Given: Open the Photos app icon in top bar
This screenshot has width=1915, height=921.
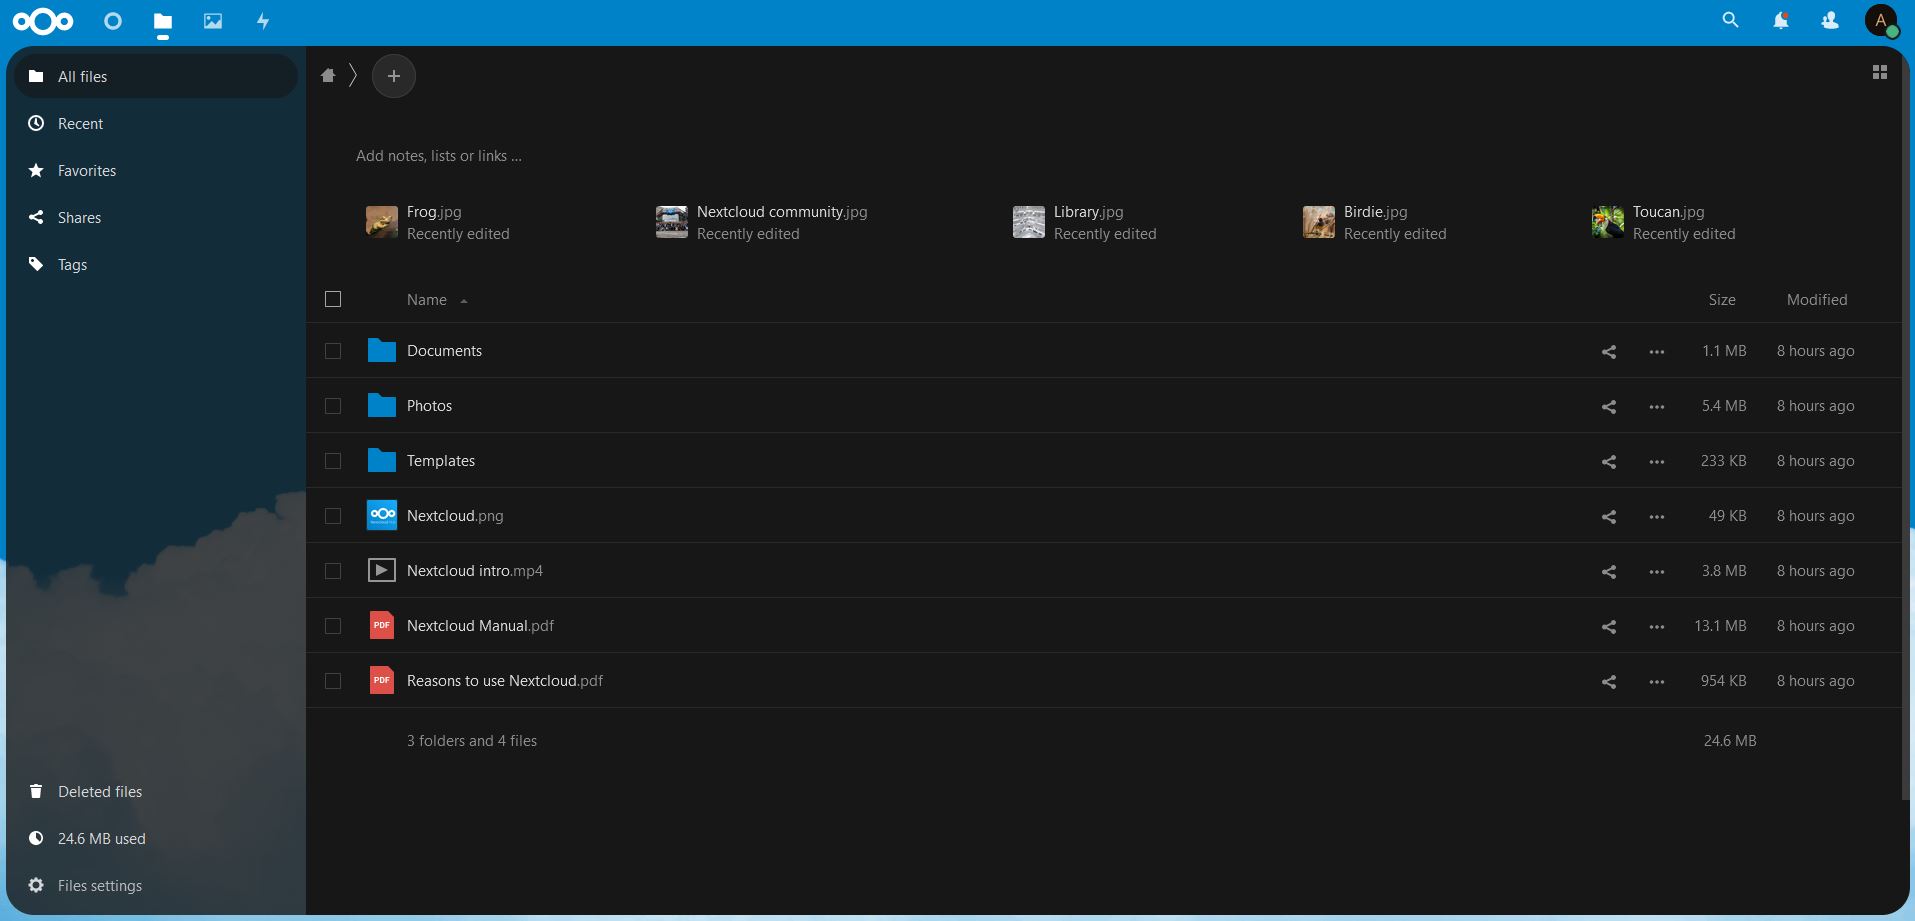Looking at the screenshot, I should [213, 21].
